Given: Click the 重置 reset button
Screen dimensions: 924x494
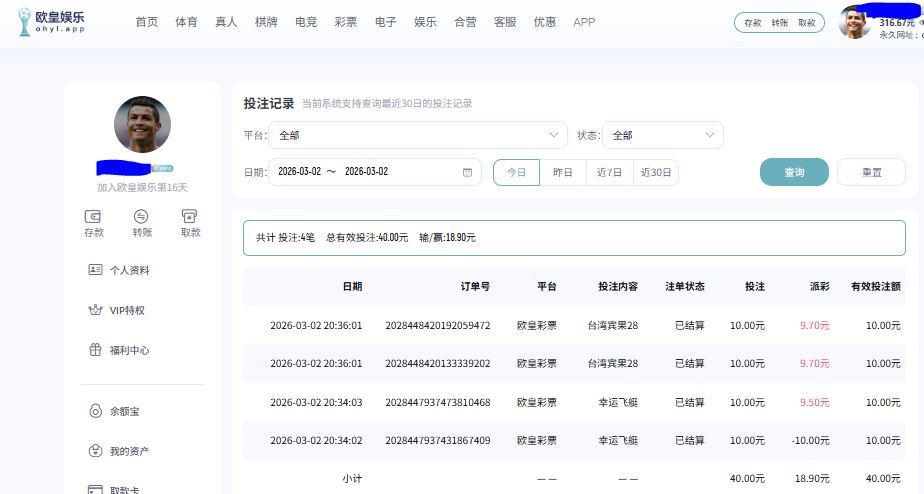Looking at the screenshot, I should coord(871,172).
